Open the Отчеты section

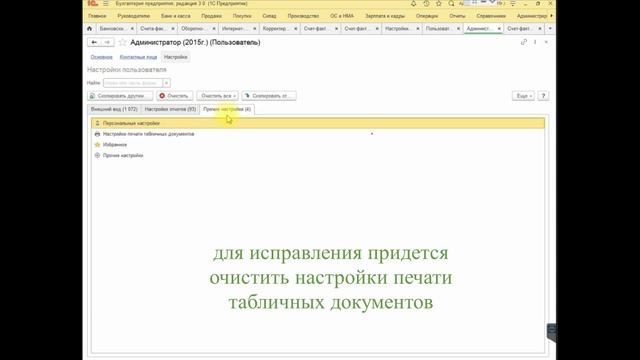[457, 16]
